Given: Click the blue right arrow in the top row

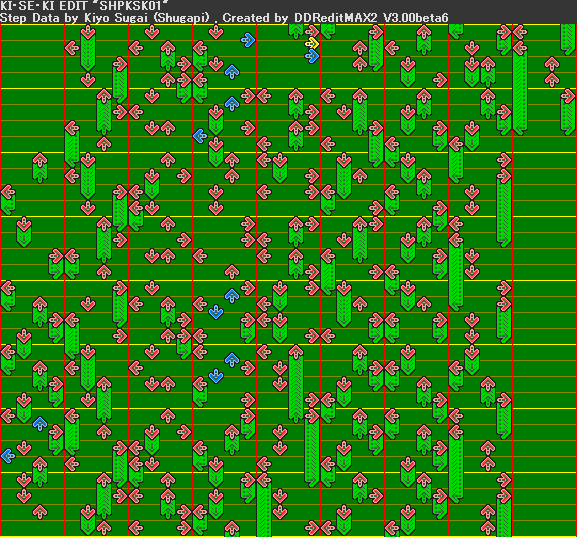Looking at the screenshot, I should [248, 40].
